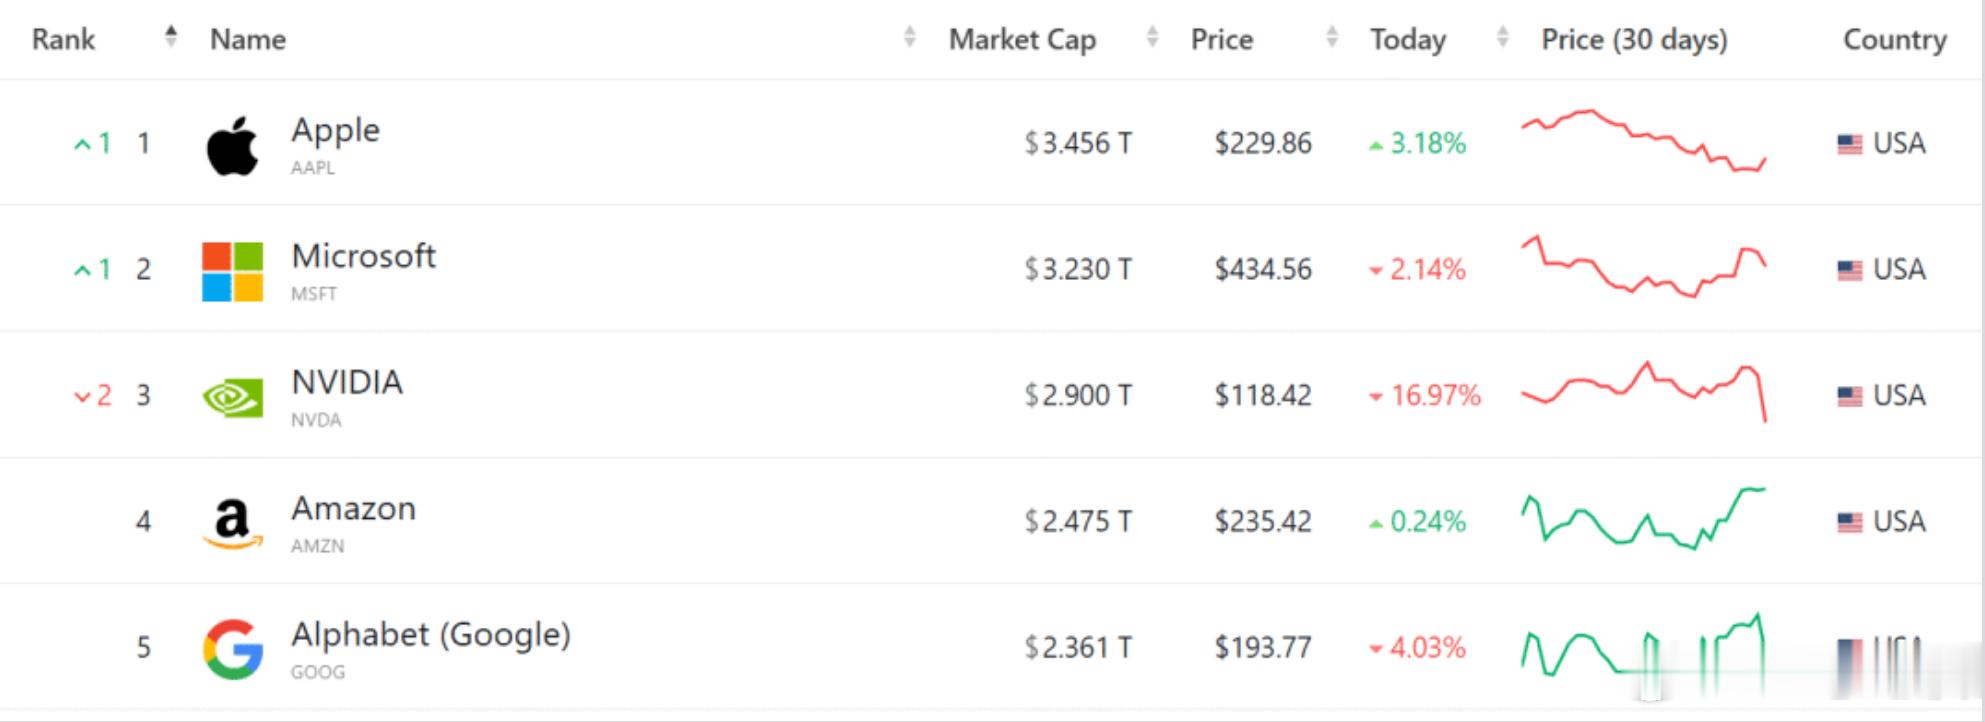Click the Google G logo
The width and height of the screenshot is (1985, 722).
pyautogui.click(x=232, y=649)
